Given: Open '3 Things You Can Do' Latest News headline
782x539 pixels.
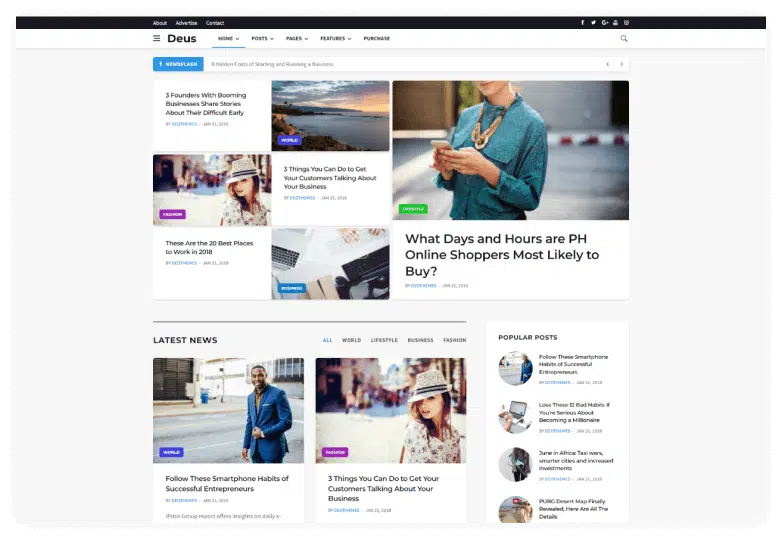Looking at the screenshot, I should [x=383, y=488].
